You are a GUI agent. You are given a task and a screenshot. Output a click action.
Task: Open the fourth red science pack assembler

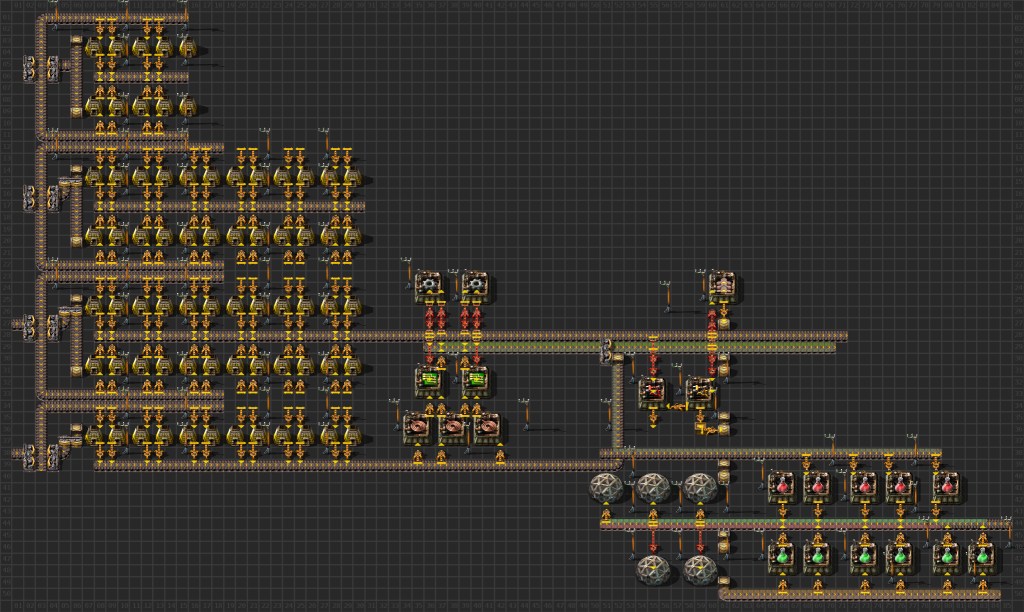(899, 487)
